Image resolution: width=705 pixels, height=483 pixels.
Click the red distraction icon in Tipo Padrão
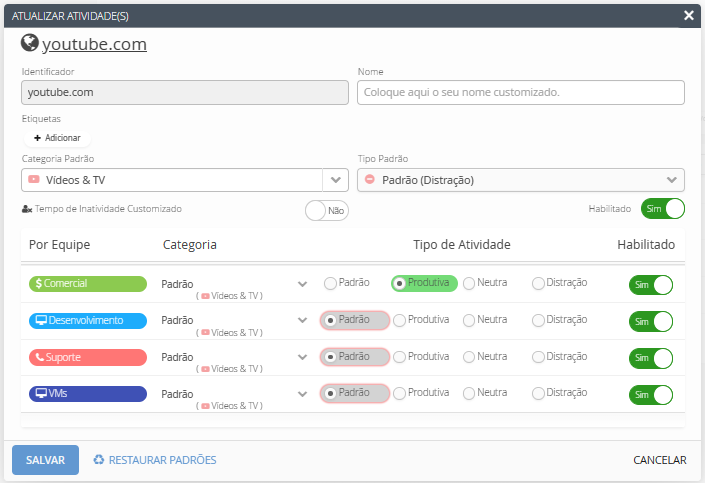[x=370, y=179]
